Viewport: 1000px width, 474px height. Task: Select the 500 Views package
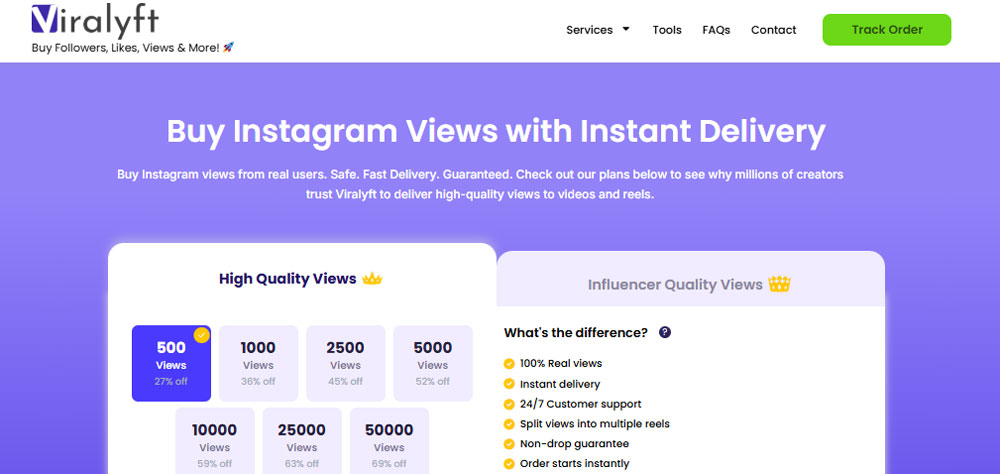pyautogui.click(x=171, y=363)
